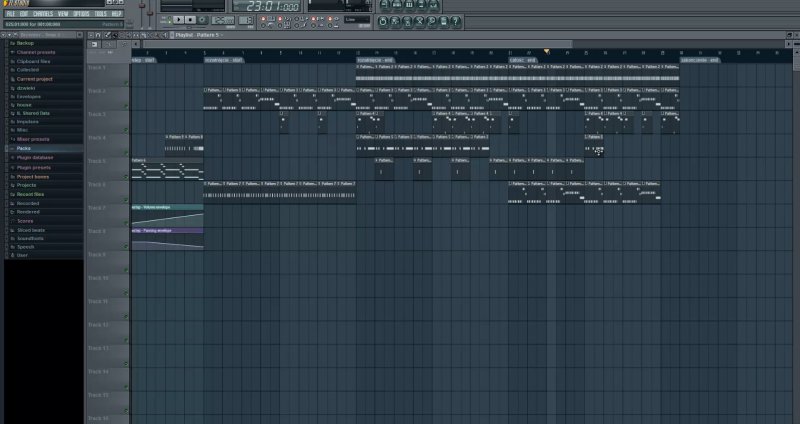Open the HELP menu
Image resolution: width=800 pixels, height=424 pixels.
pyautogui.click(x=116, y=14)
